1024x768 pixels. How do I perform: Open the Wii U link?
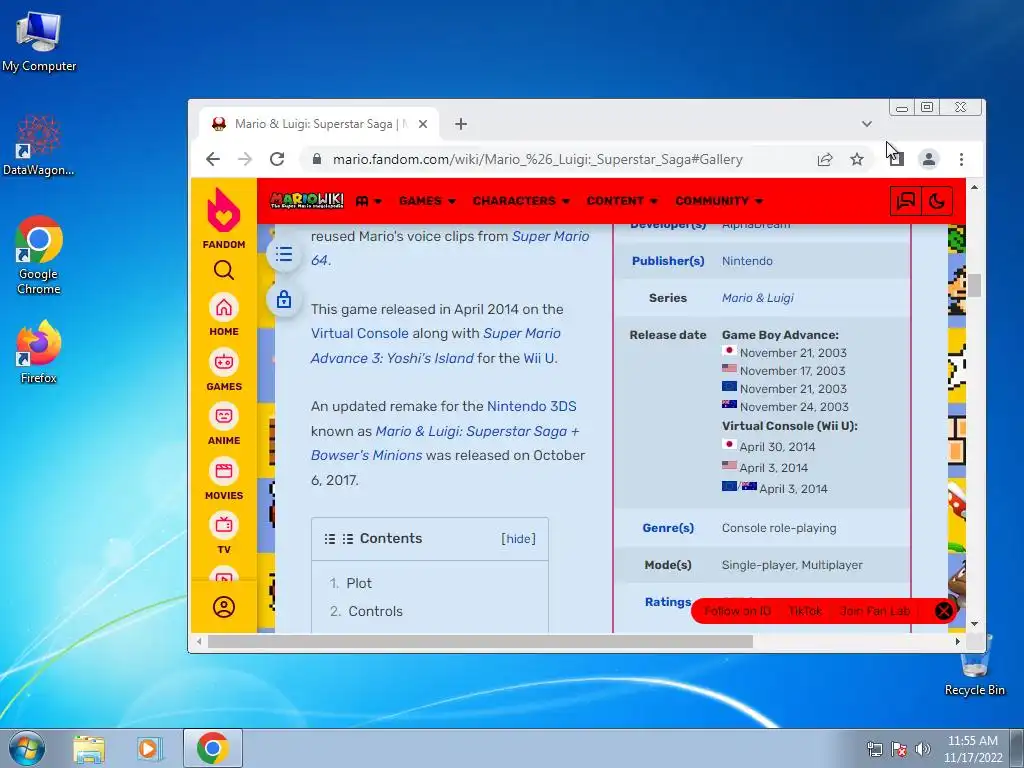click(x=539, y=358)
